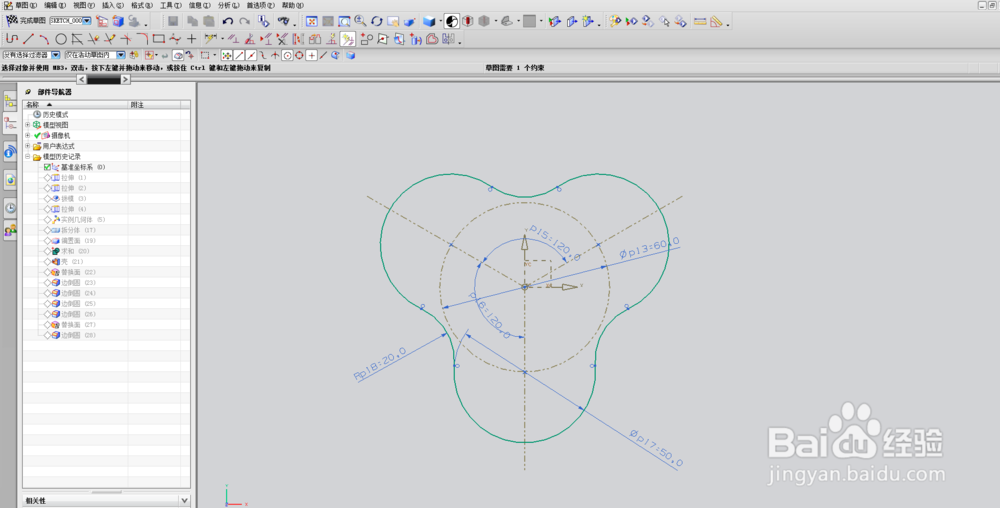Open the 帮助 (Help) menu
This screenshot has height=508, width=1000.
tap(293, 5)
